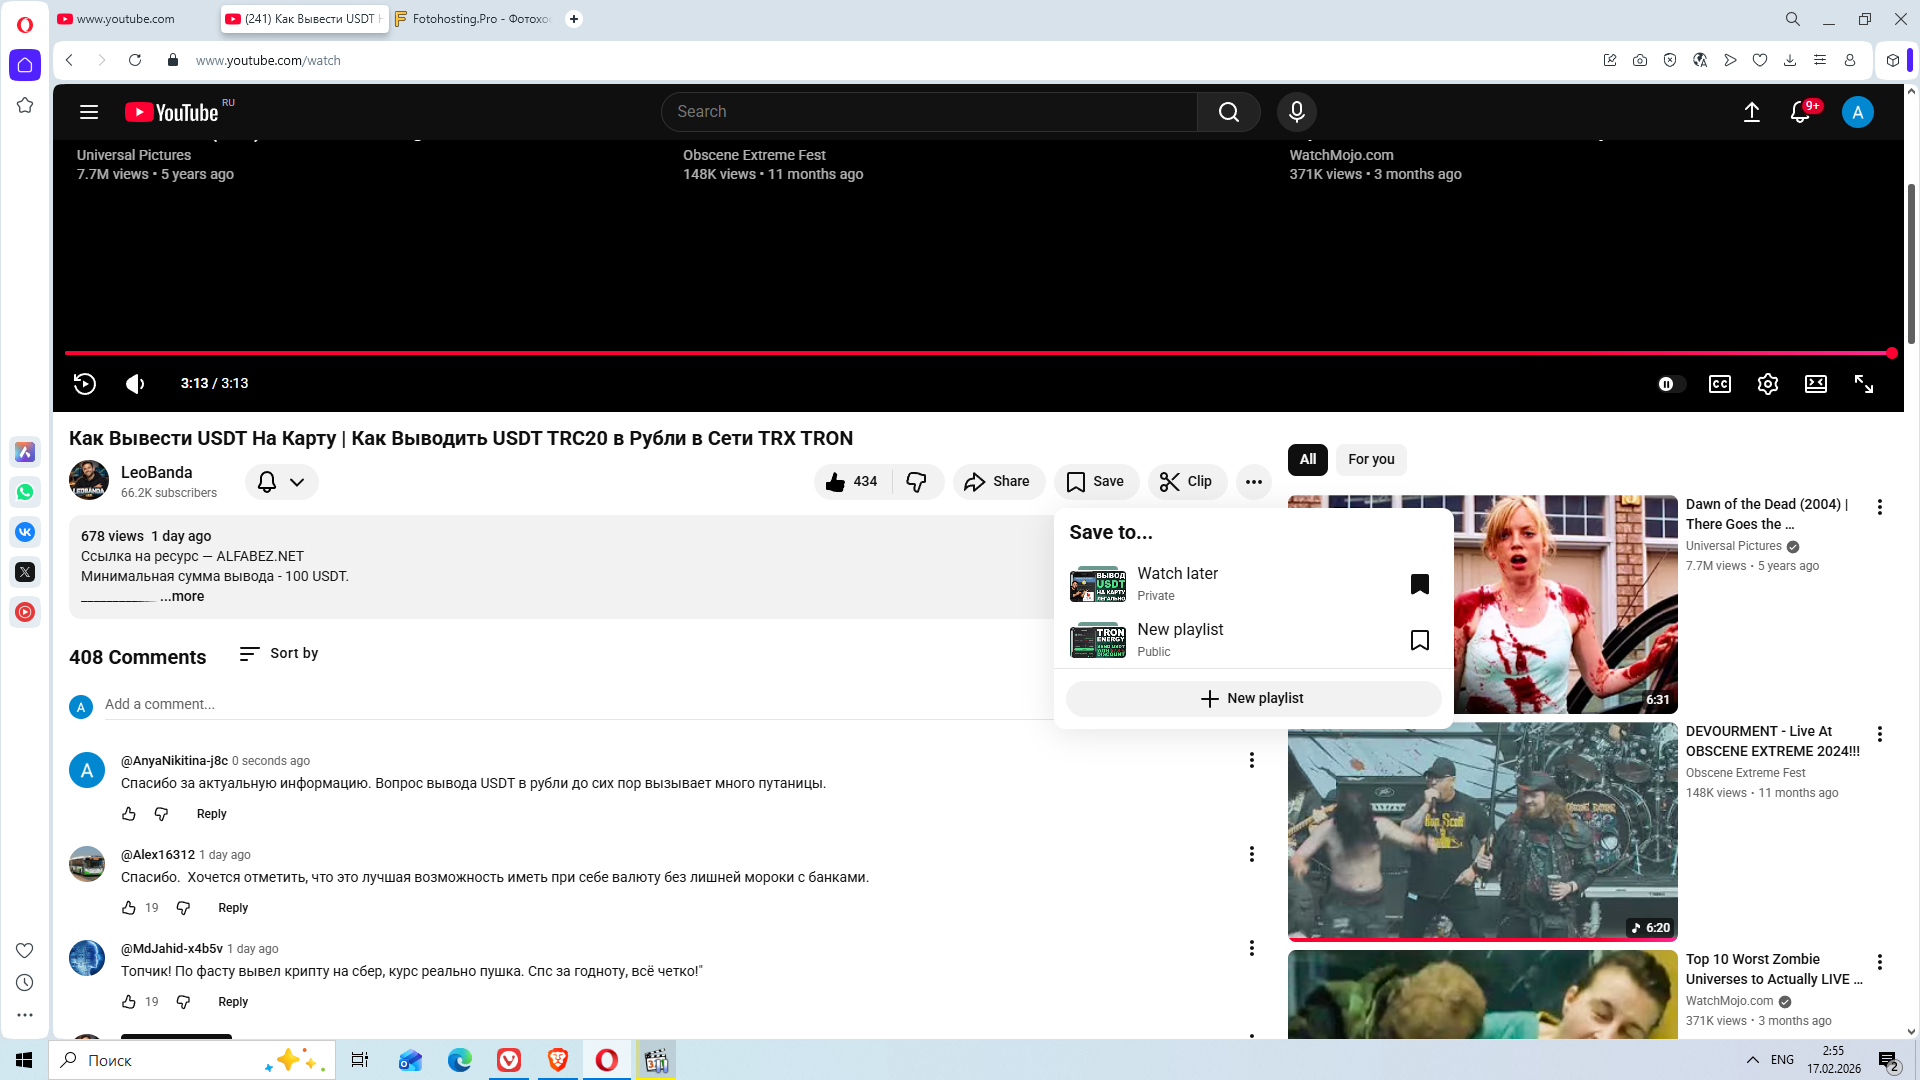The height and width of the screenshot is (1080, 1920).
Task: Open the hamburger guide menu
Action: click(89, 112)
